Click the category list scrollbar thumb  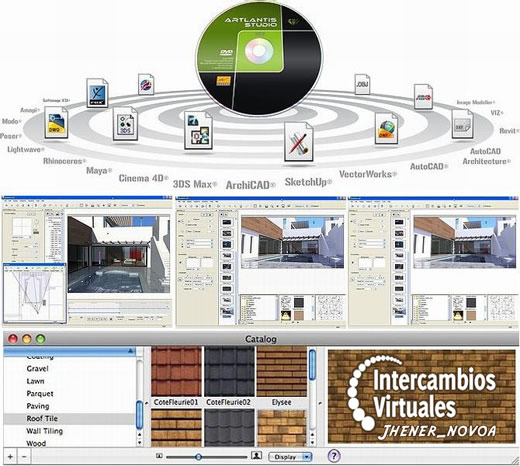(139, 415)
